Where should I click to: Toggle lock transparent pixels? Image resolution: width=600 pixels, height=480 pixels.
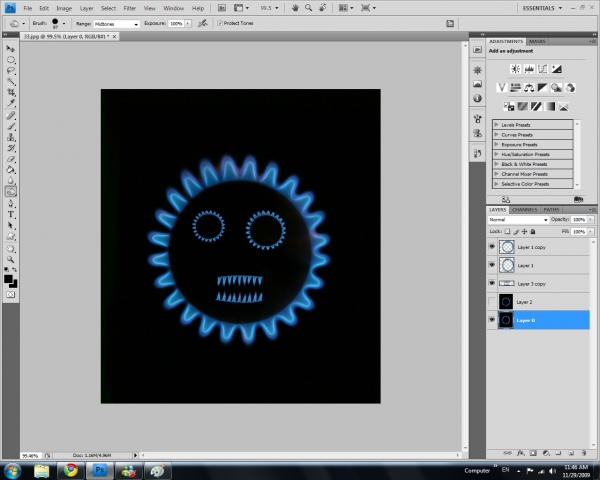click(x=507, y=231)
